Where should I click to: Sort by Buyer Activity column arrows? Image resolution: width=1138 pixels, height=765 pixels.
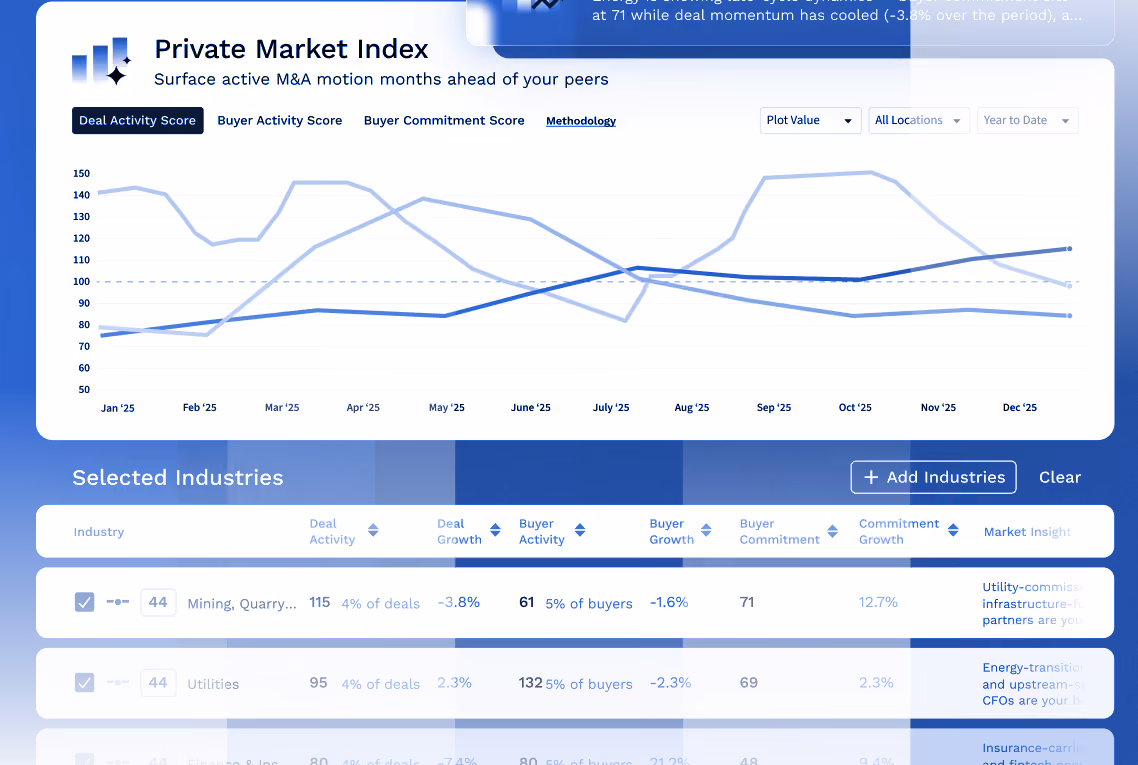(580, 531)
